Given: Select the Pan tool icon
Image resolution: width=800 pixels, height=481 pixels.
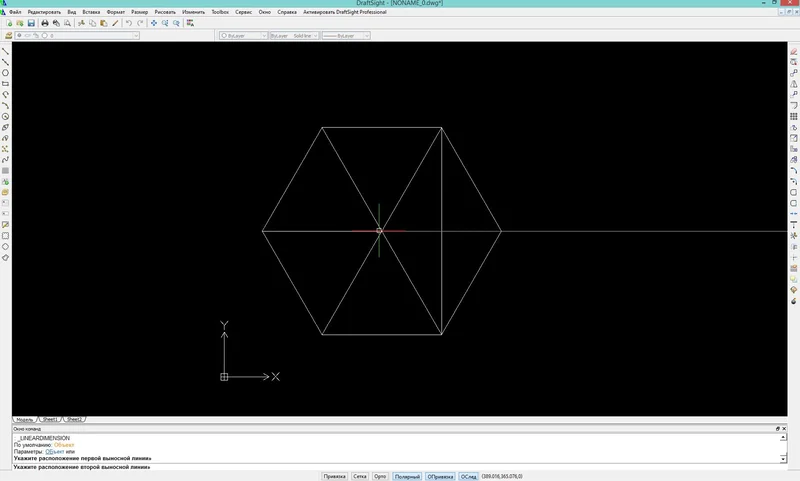Looking at the screenshot, I should coord(153,23).
